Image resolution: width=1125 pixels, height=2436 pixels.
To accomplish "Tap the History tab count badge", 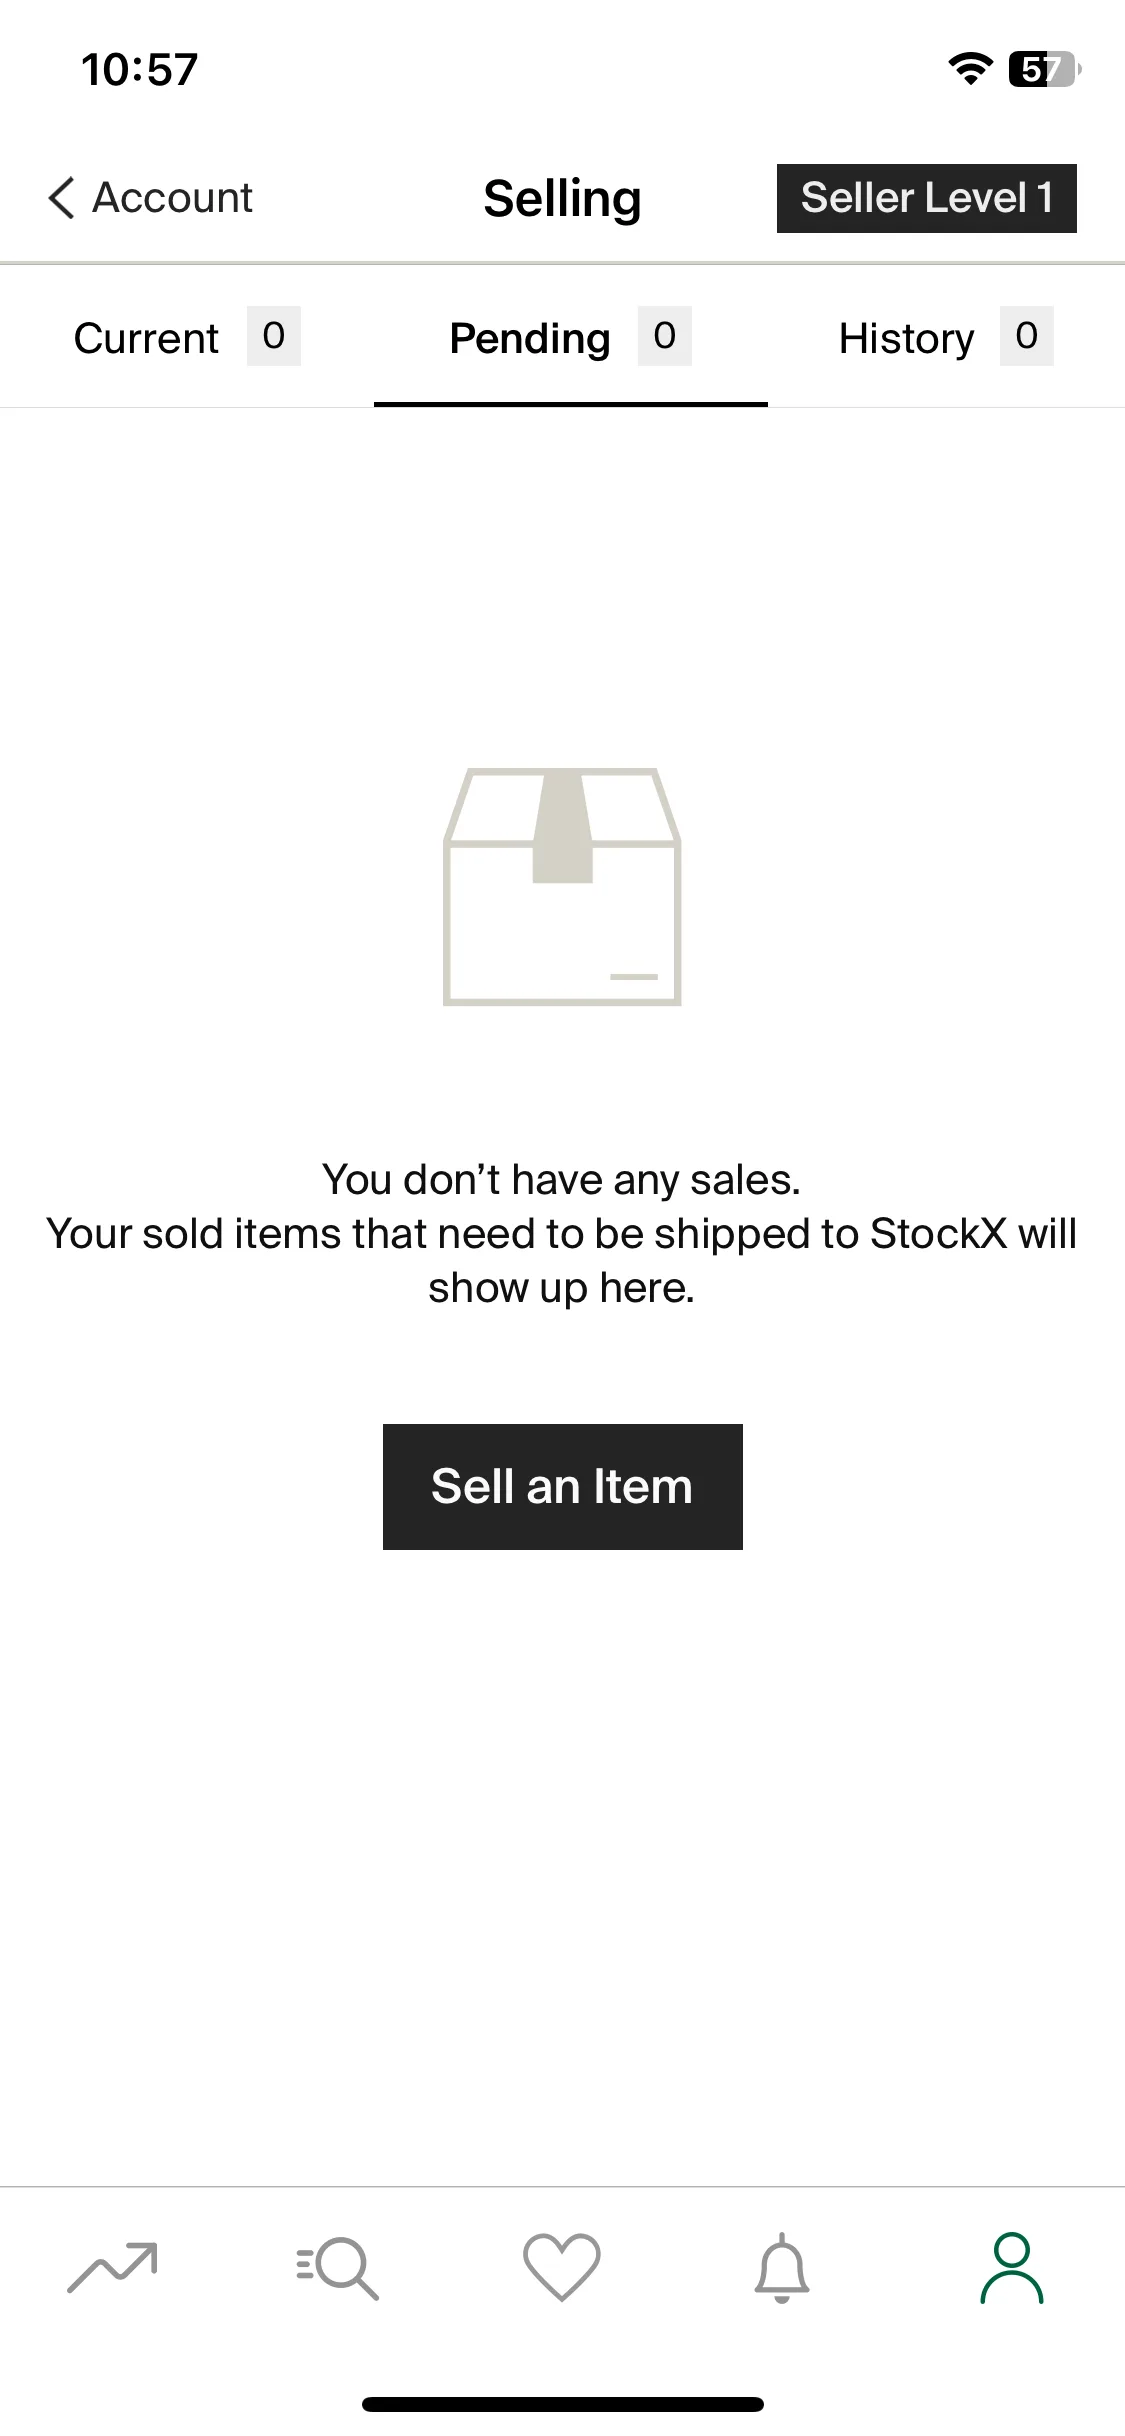I will (1027, 336).
